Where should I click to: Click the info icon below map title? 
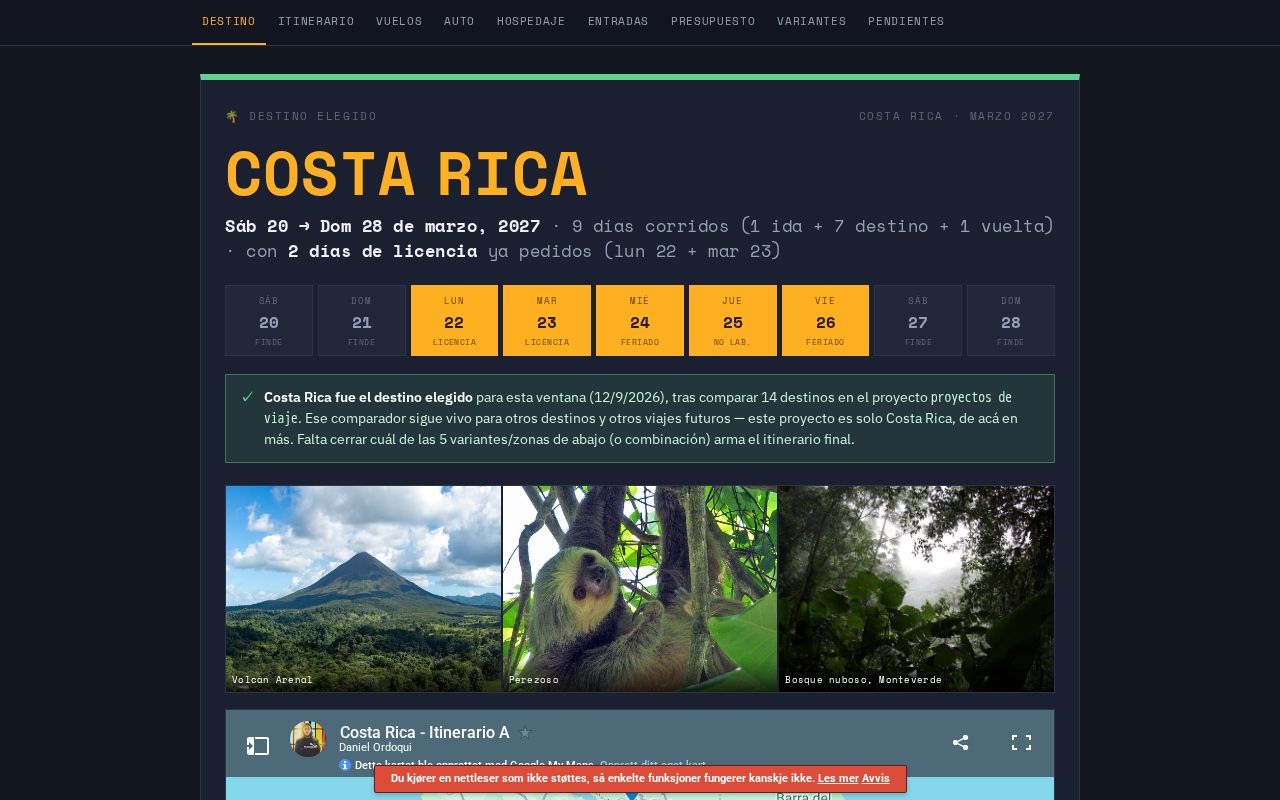click(x=345, y=765)
